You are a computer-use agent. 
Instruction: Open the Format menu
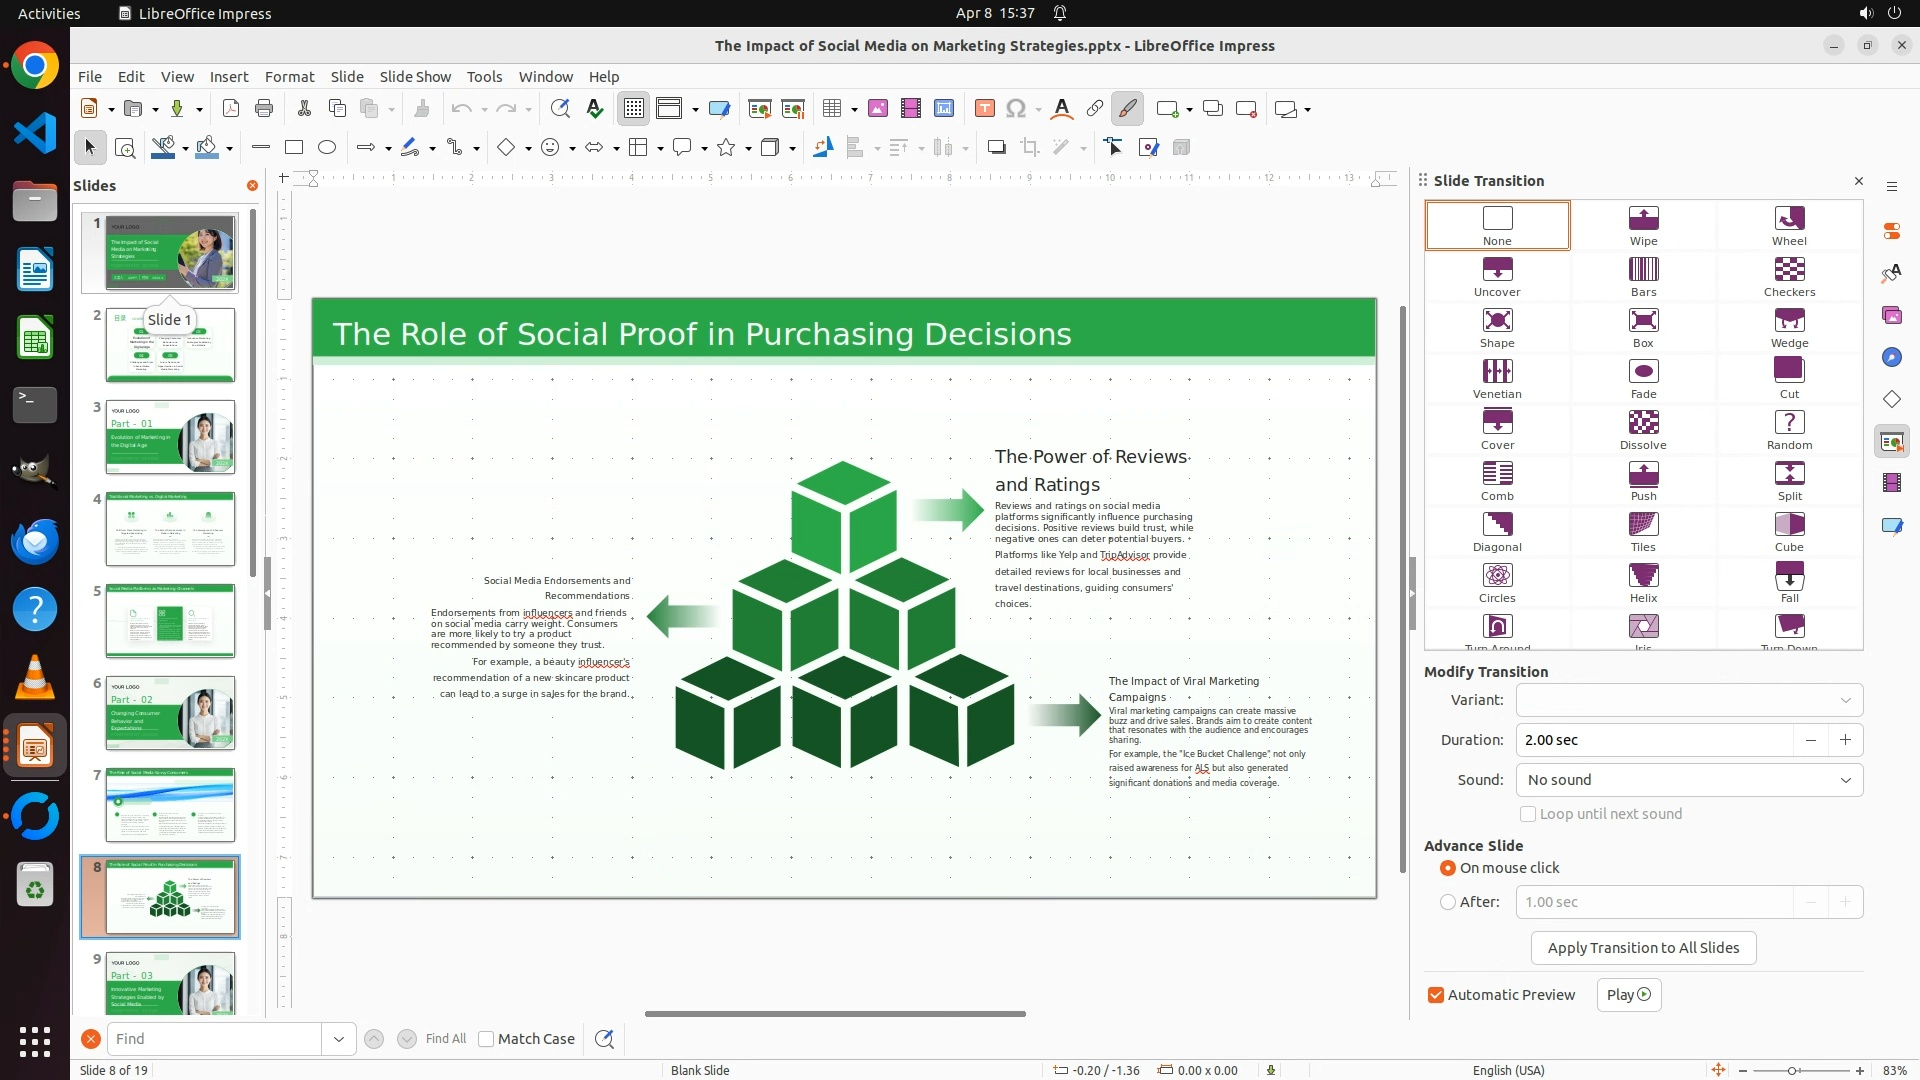(289, 77)
